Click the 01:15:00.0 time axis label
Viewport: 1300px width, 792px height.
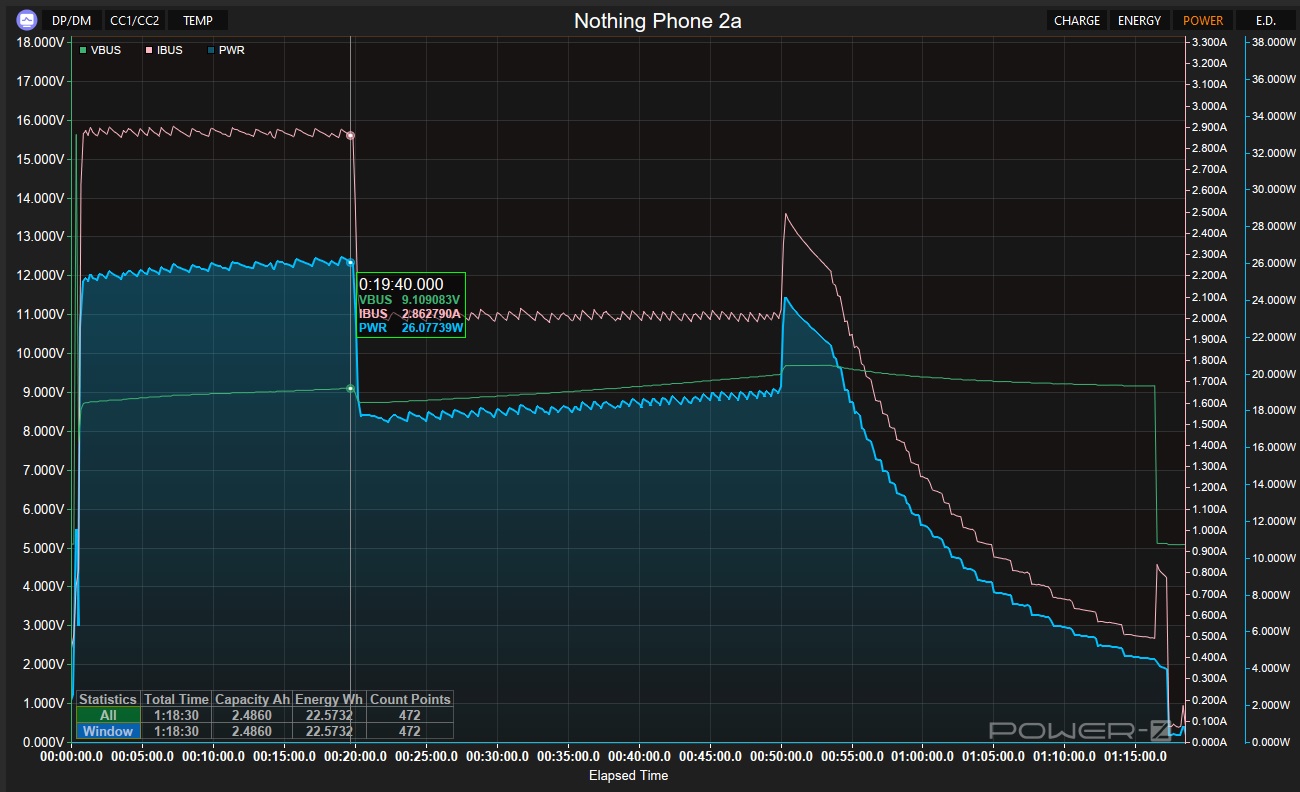click(x=1136, y=757)
